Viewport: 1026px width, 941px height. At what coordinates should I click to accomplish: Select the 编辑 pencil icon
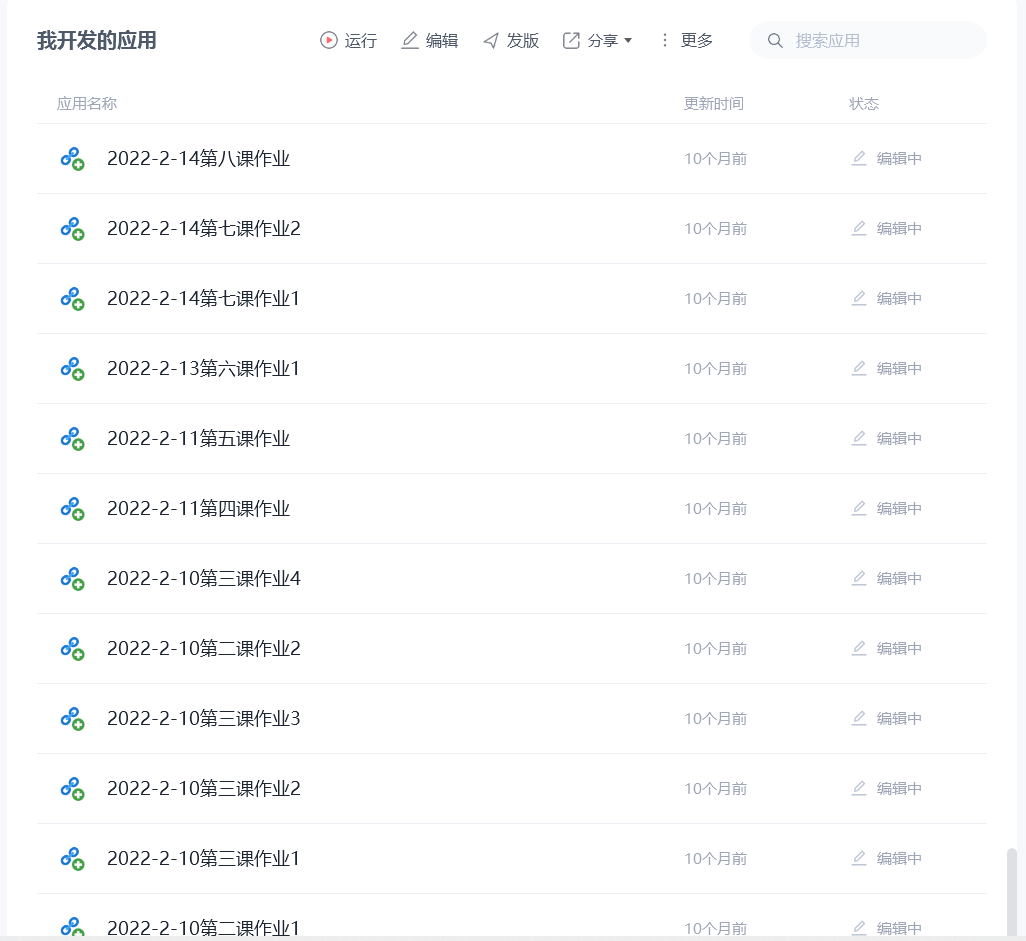click(x=409, y=40)
